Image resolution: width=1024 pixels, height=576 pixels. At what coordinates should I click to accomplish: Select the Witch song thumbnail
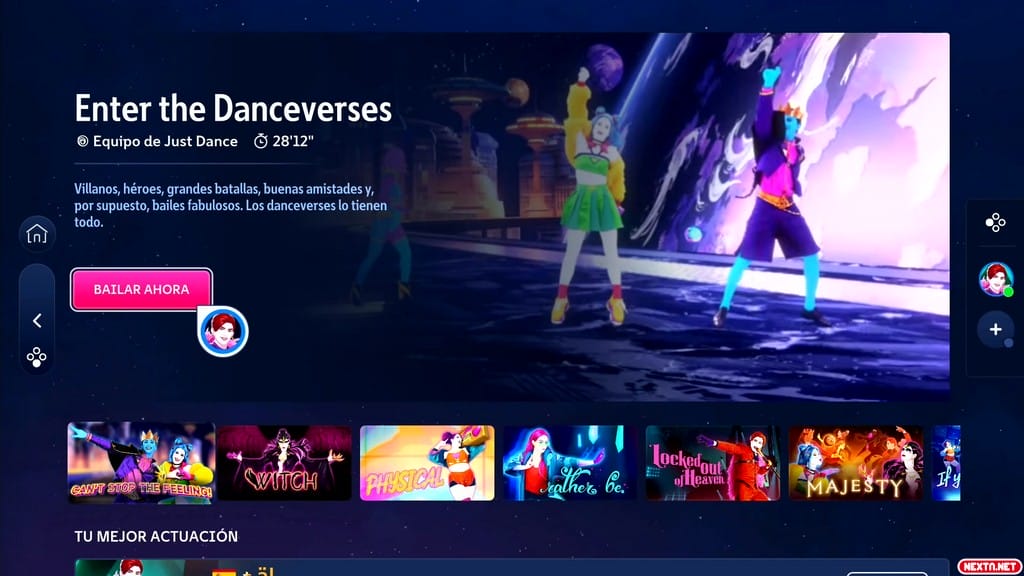(x=285, y=463)
